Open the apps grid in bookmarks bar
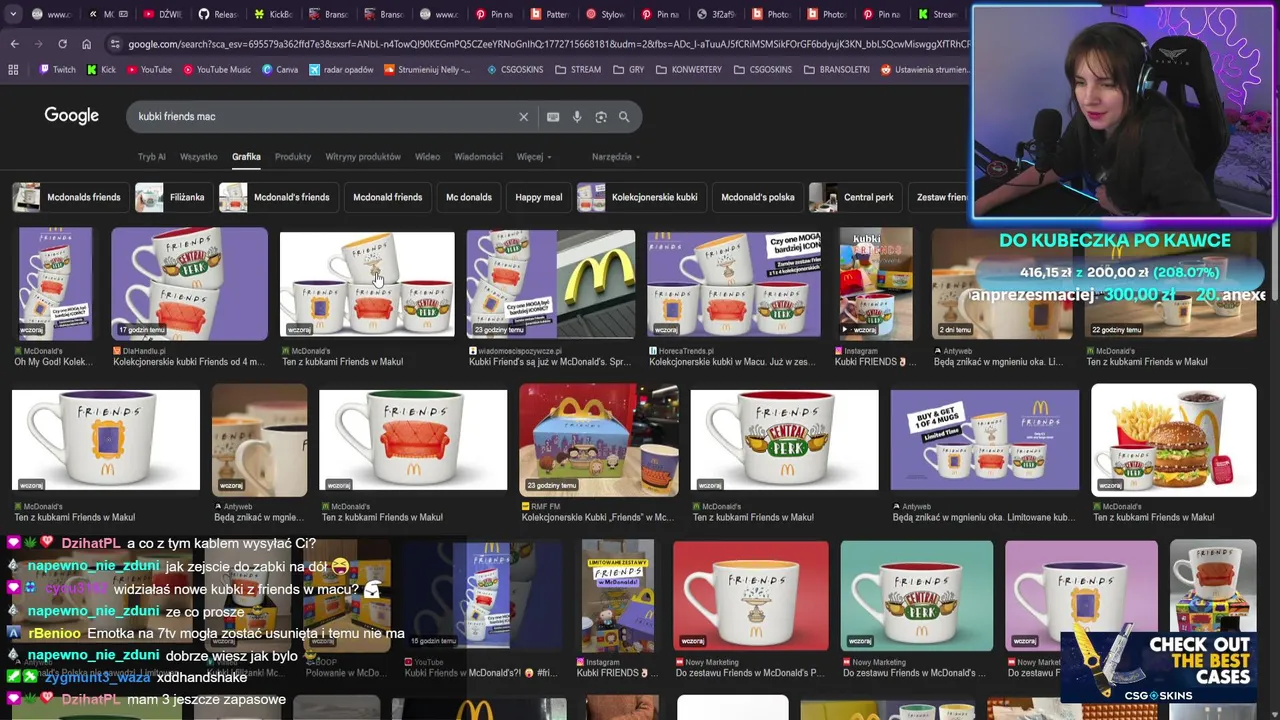This screenshot has height=720, width=1280. point(13,70)
